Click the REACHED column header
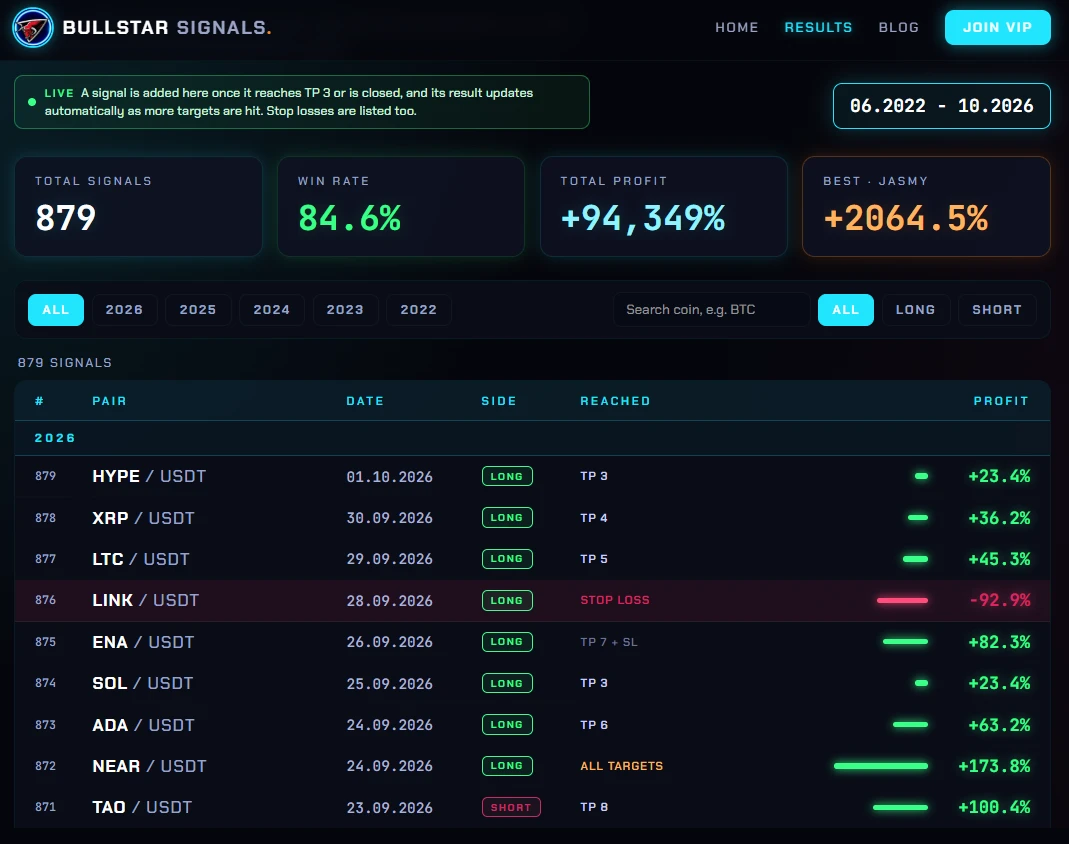Image resolution: width=1069 pixels, height=844 pixels. [615, 401]
